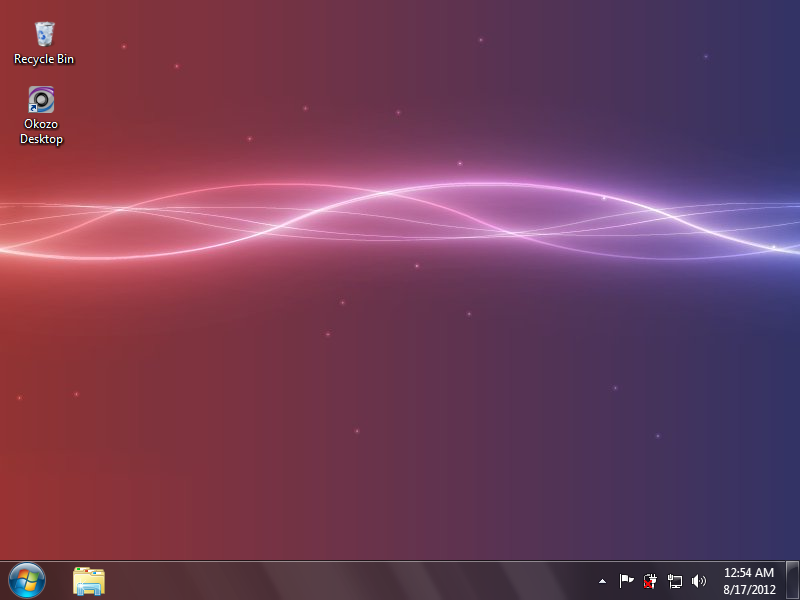Image resolution: width=800 pixels, height=600 pixels.
Task: Click the Show desktop button
Action: (x=792, y=581)
